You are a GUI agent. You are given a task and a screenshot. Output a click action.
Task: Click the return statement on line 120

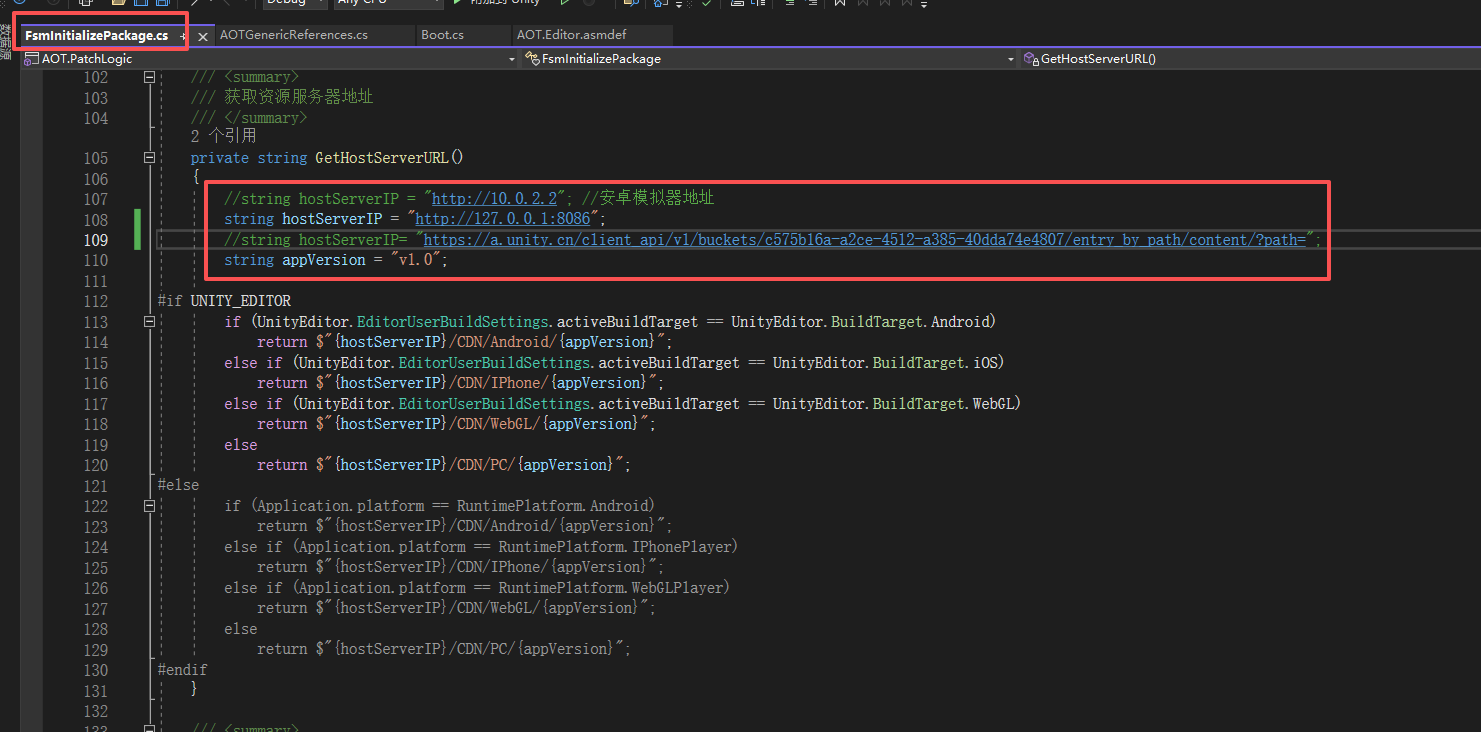point(444,465)
